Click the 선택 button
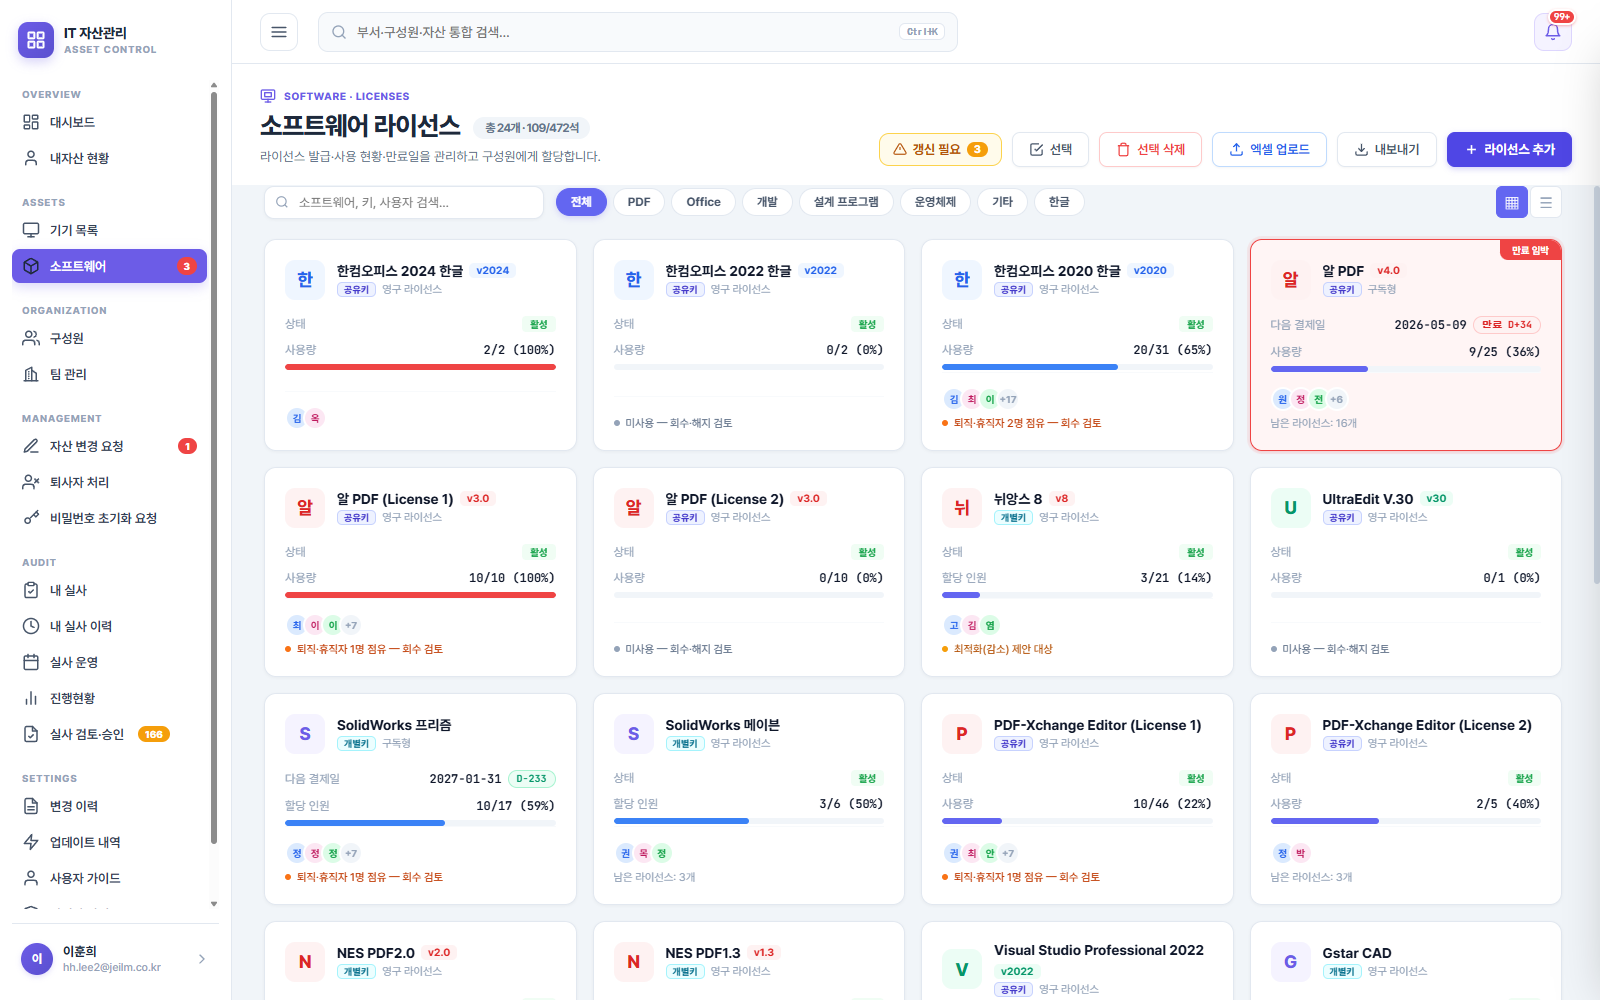 click(1051, 149)
